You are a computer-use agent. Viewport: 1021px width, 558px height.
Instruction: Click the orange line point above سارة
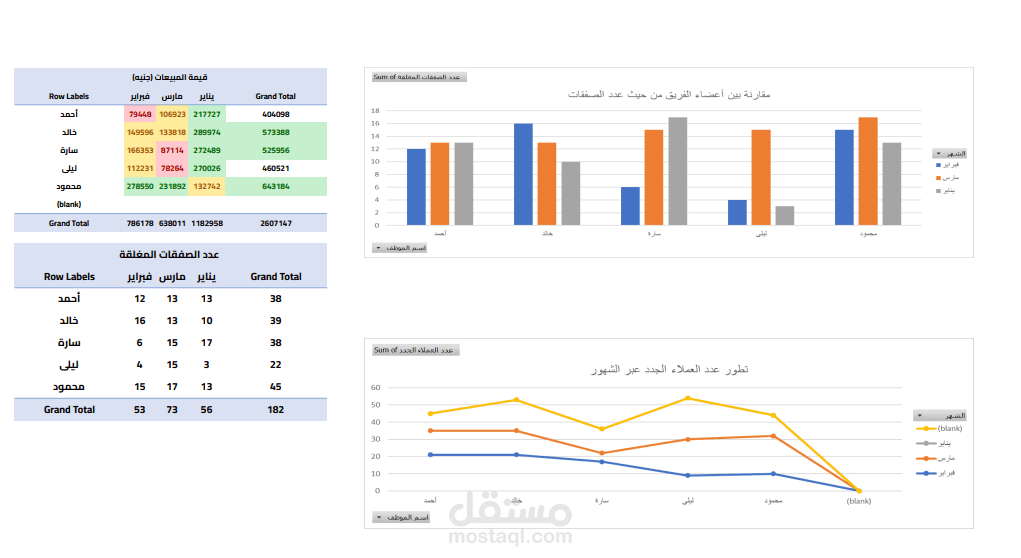click(602, 453)
